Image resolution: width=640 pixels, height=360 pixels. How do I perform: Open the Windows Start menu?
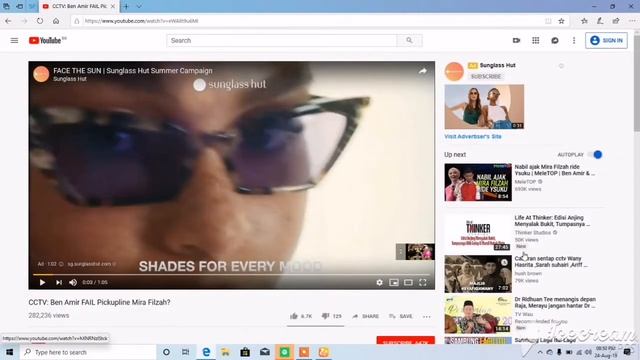coord(9,352)
